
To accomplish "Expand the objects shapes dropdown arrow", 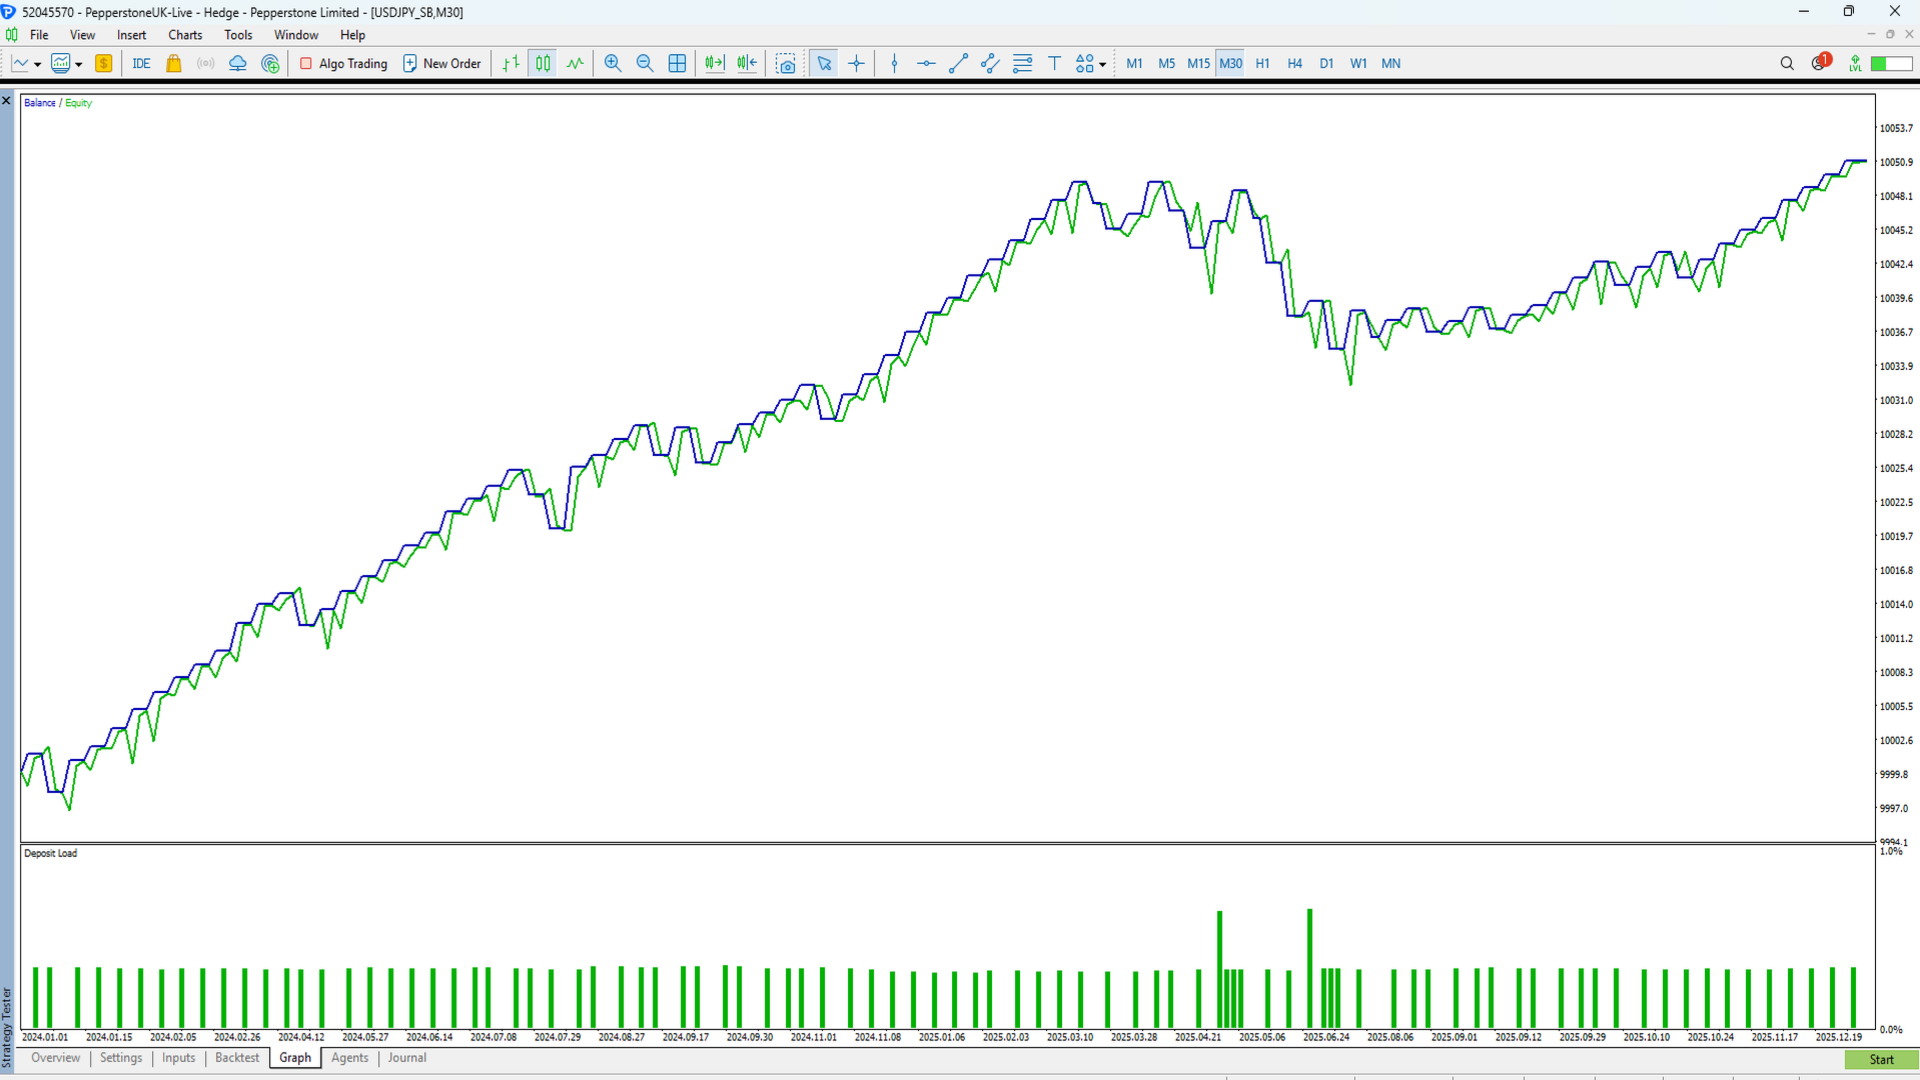I will pyautogui.click(x=1103, y=64).
